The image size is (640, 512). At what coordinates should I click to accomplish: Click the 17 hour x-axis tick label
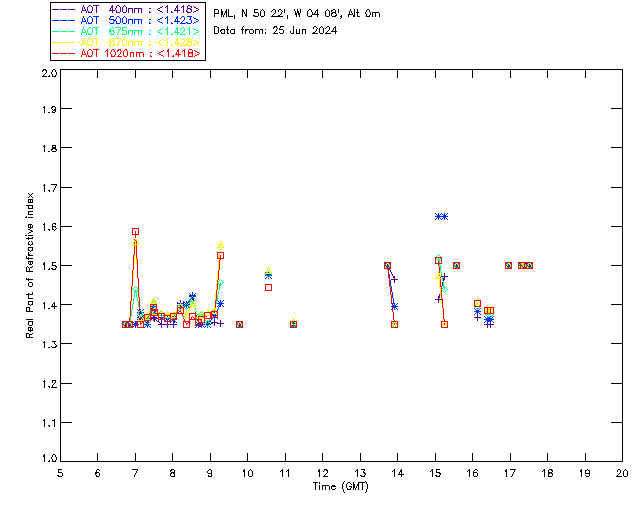coord(510,473)
